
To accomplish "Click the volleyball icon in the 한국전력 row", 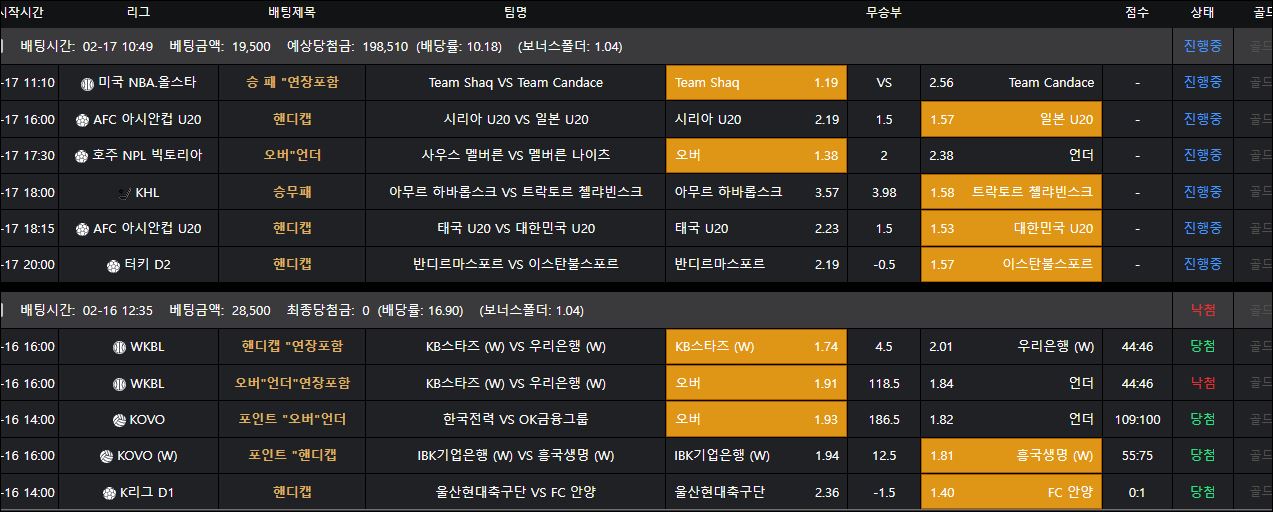I will click(x=119, y=420).
